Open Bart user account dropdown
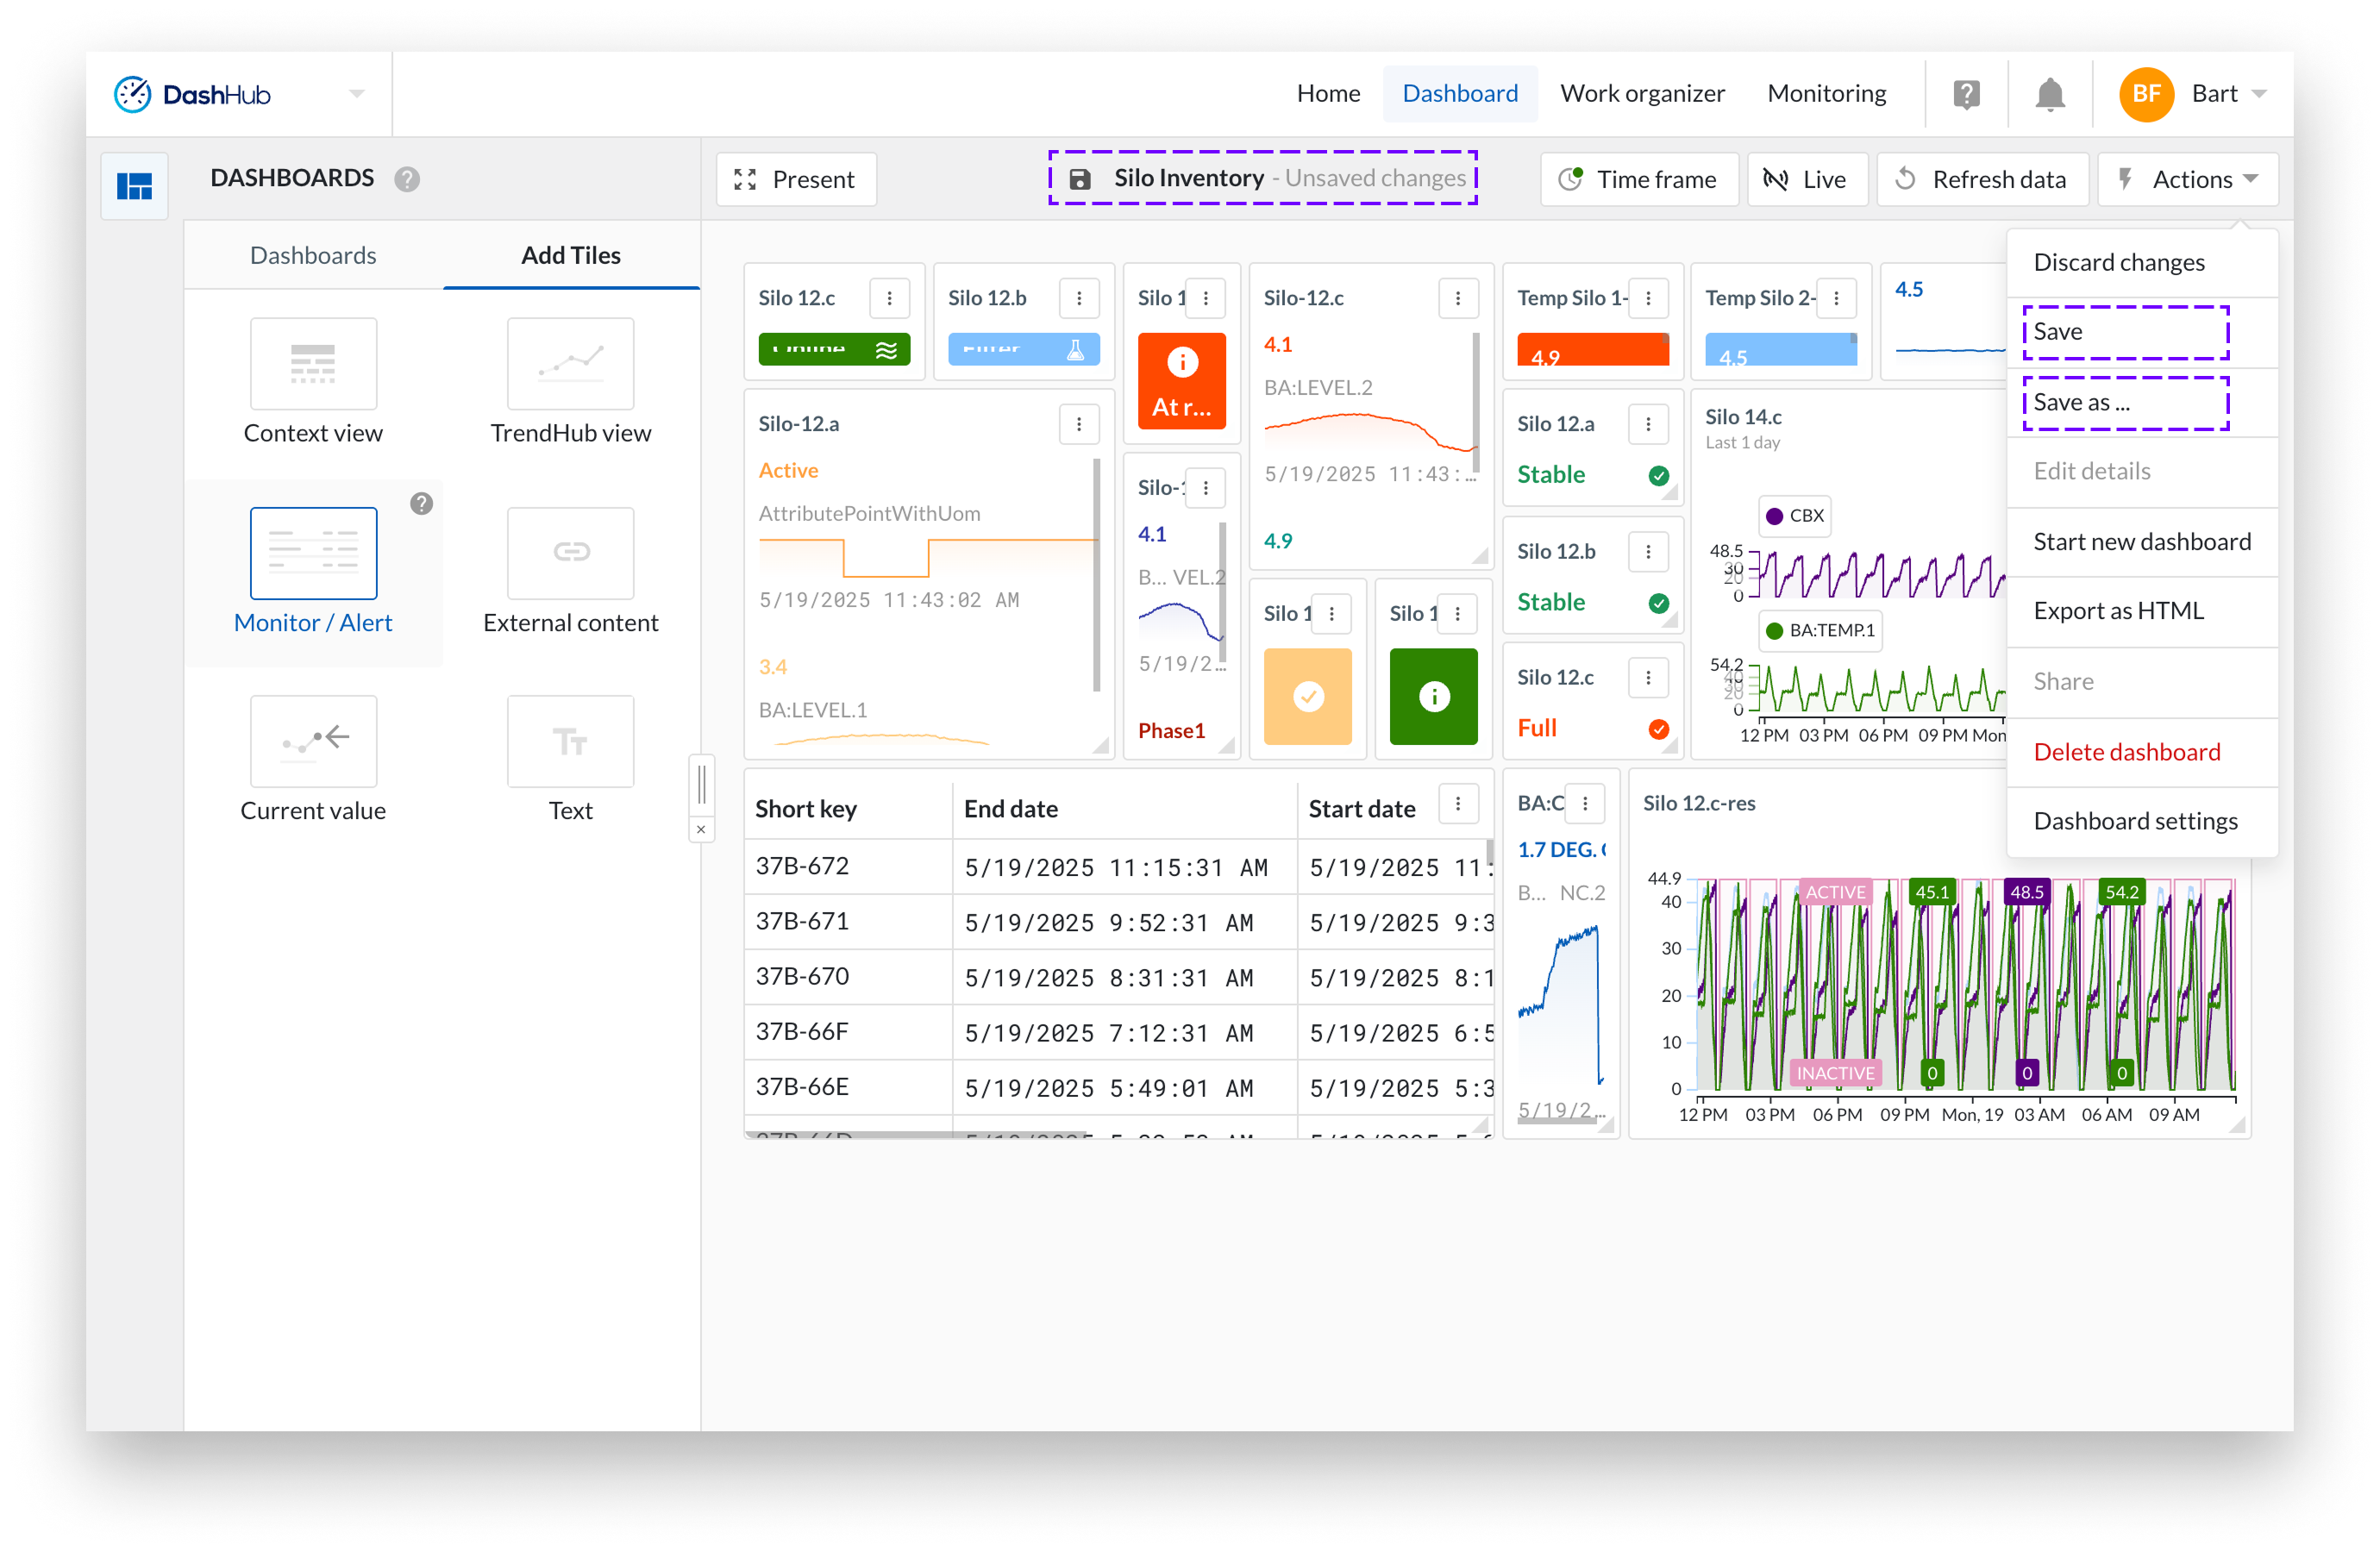Viewport: 2380px width, 1552px height. coord(2258,94)
